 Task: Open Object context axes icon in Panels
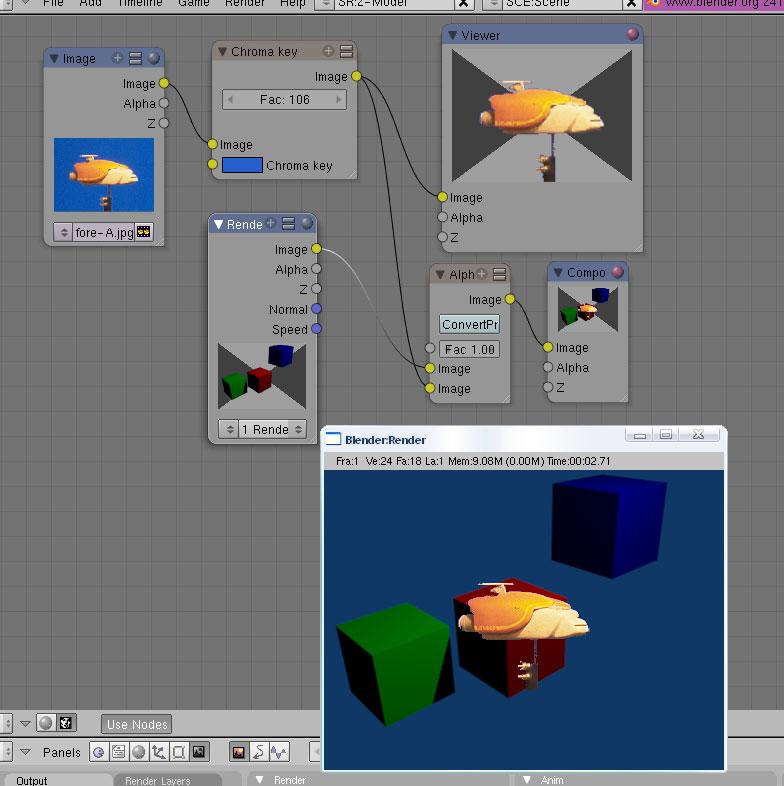coord(158,752)
